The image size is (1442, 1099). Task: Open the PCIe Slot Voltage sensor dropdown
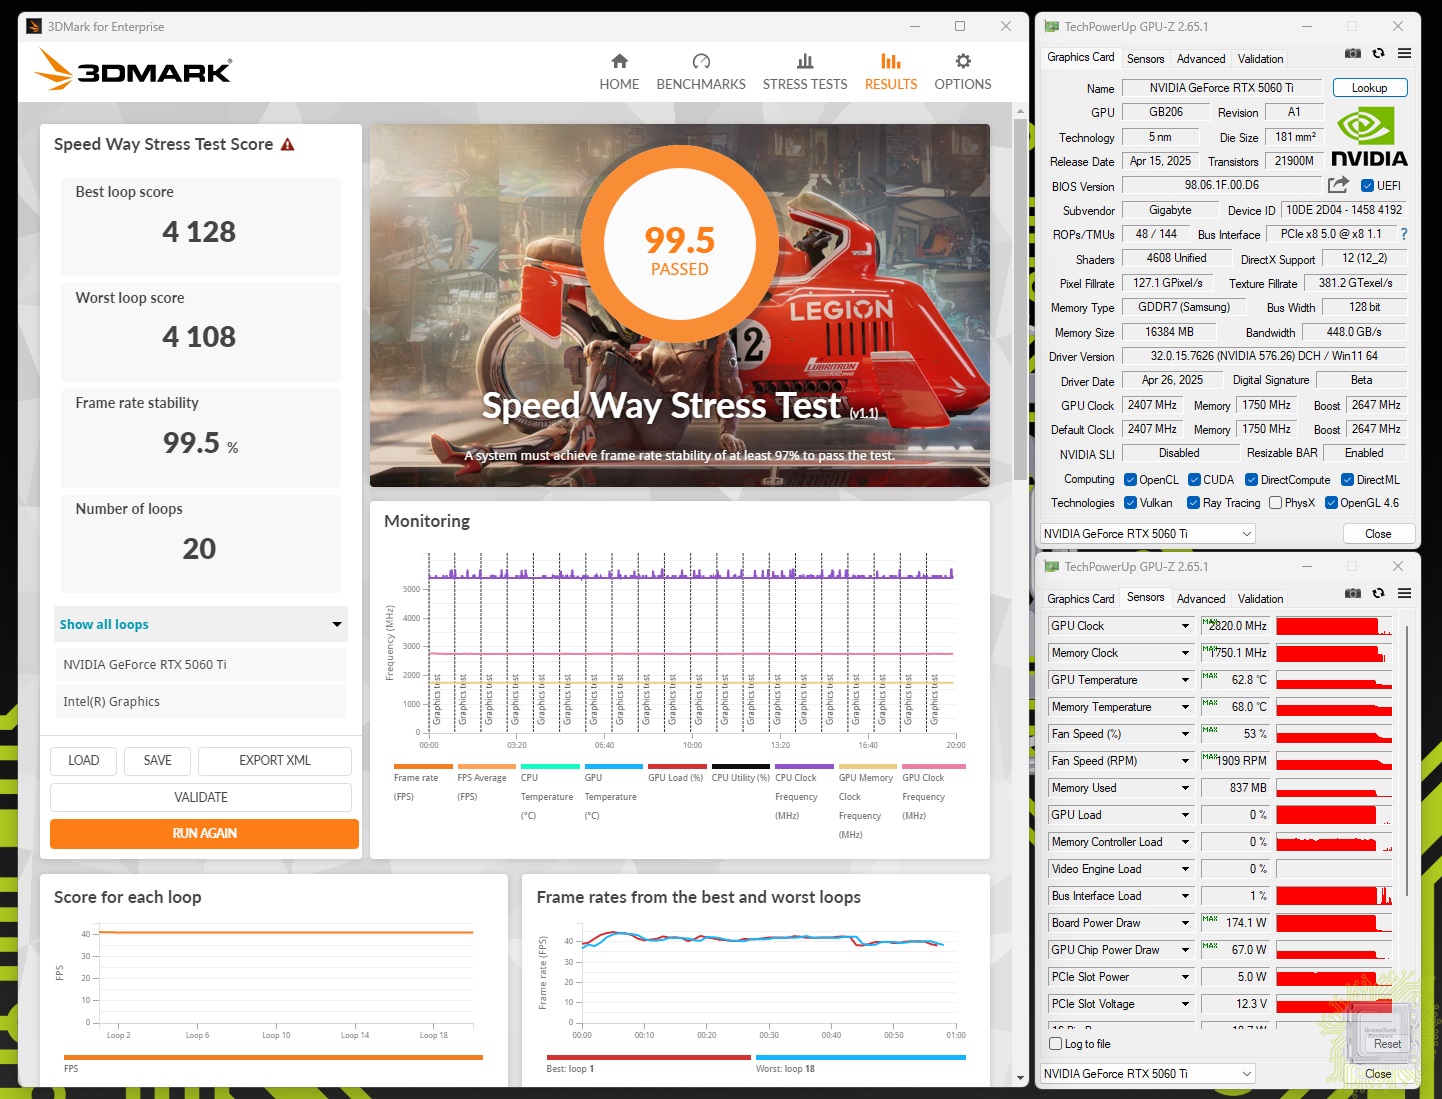pyautogui.click(x=1185, y=1004)
